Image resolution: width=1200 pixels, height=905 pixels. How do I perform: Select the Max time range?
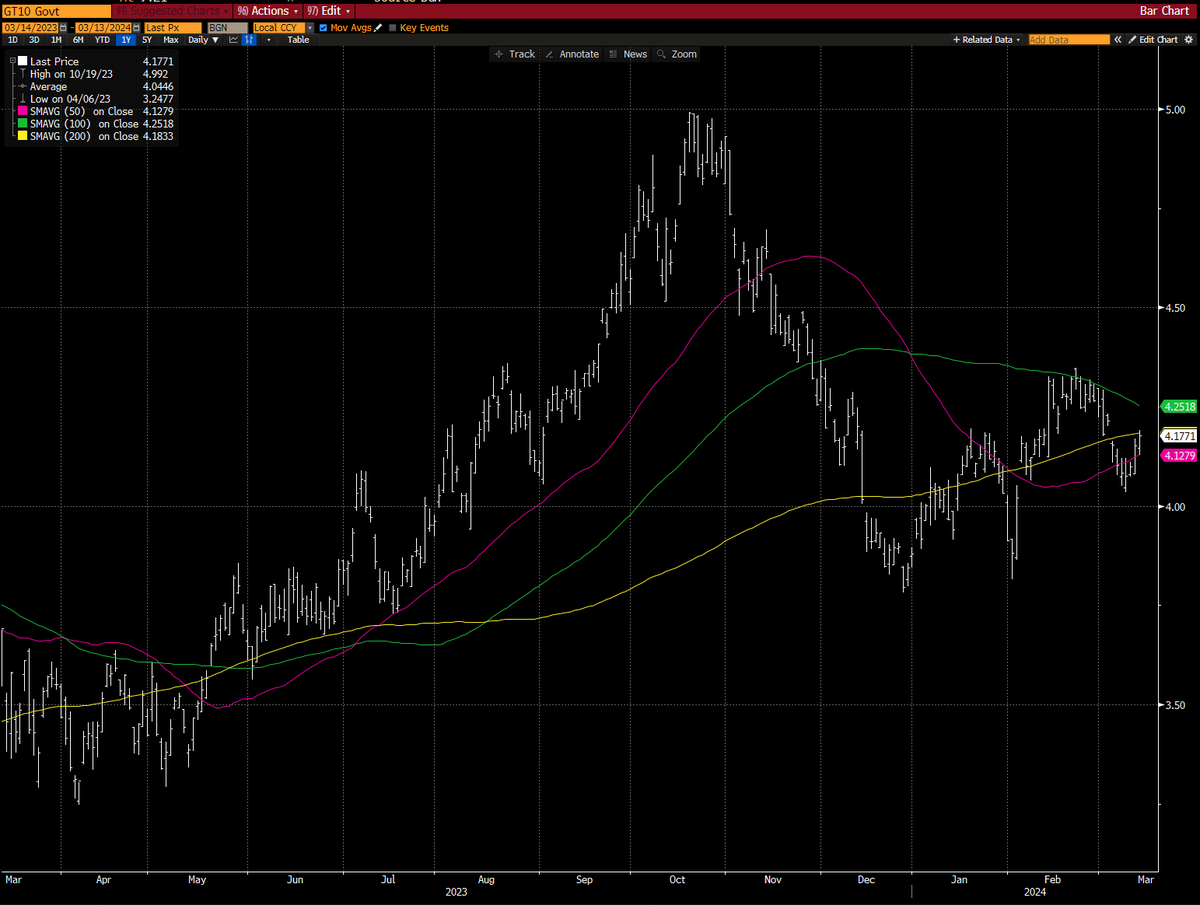coord(171,40)
